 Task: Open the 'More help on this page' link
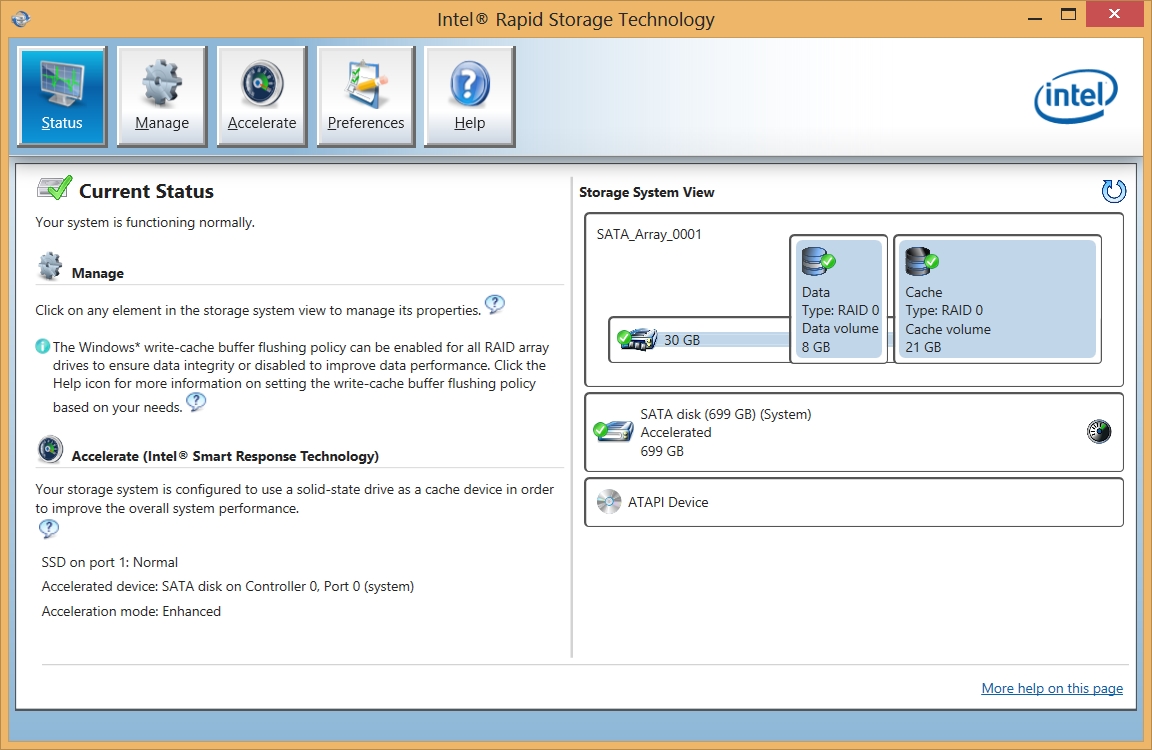coord(1052,688)
